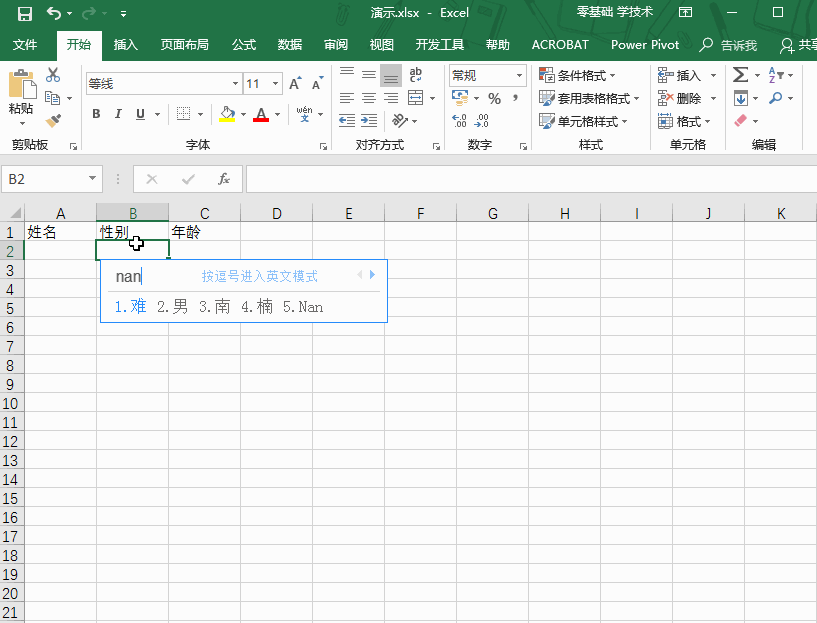
Task: Expand Name Box dropdown arrow
Action: click(x=92, y=178)
